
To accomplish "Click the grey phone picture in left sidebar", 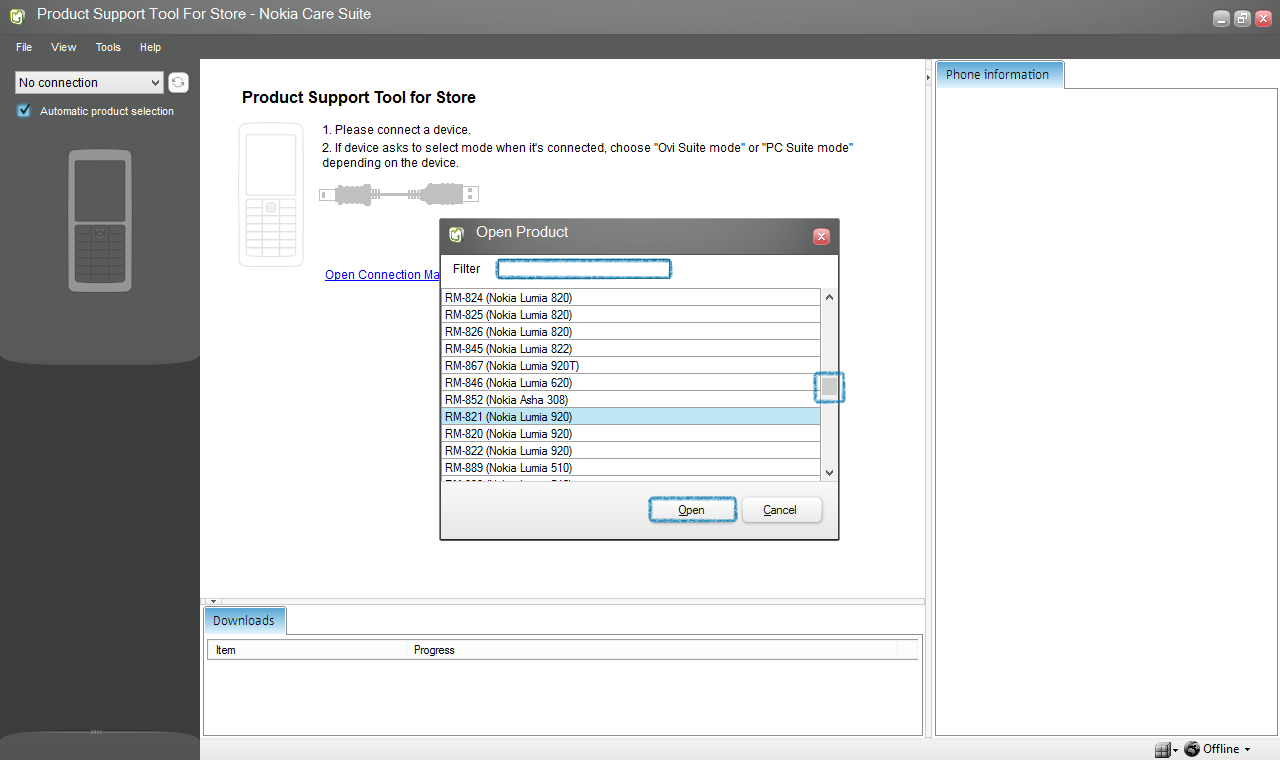I will pyautogui.click(x=100, y=220).
